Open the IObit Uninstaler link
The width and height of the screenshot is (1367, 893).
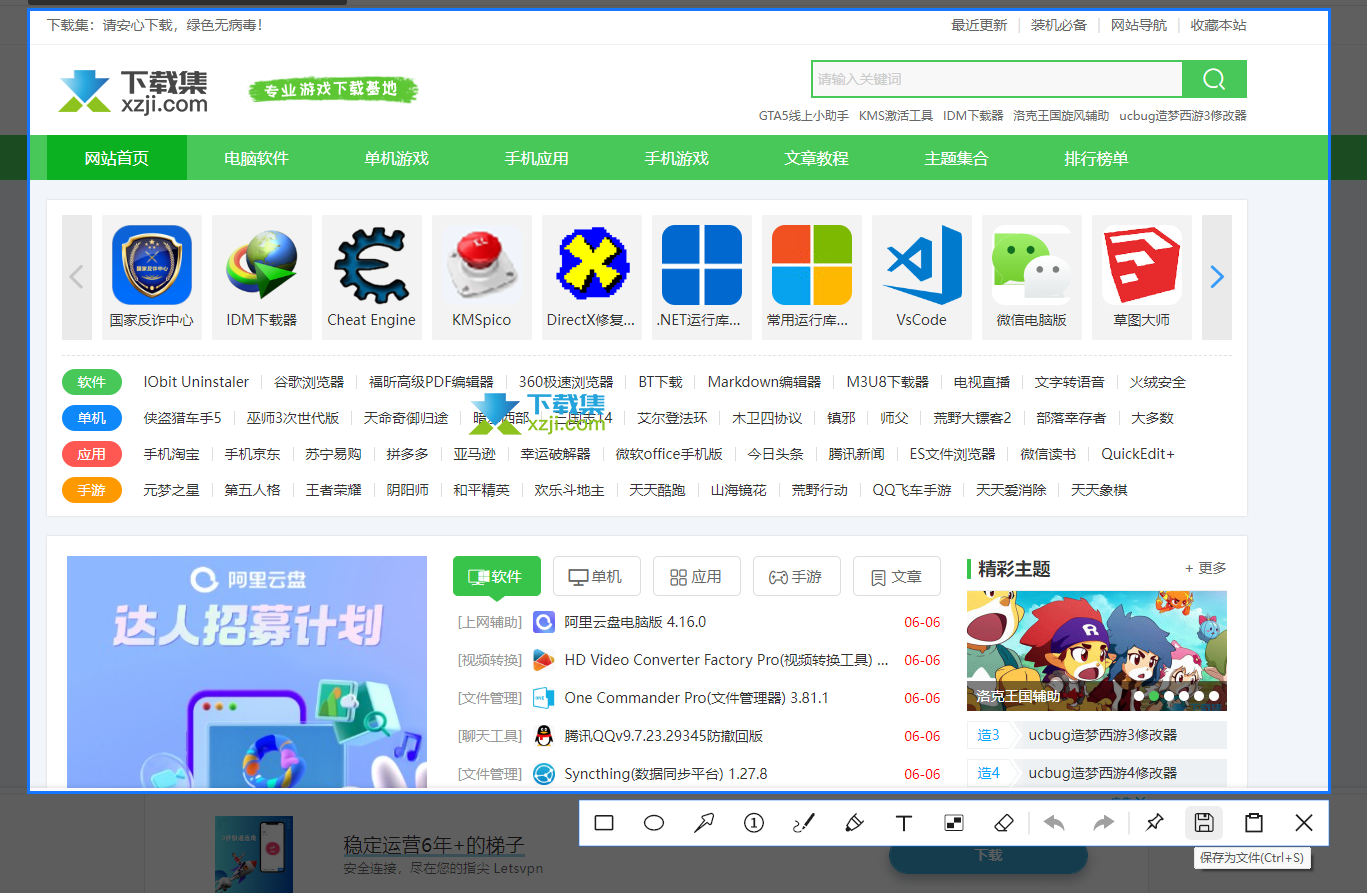coord(196,382)
